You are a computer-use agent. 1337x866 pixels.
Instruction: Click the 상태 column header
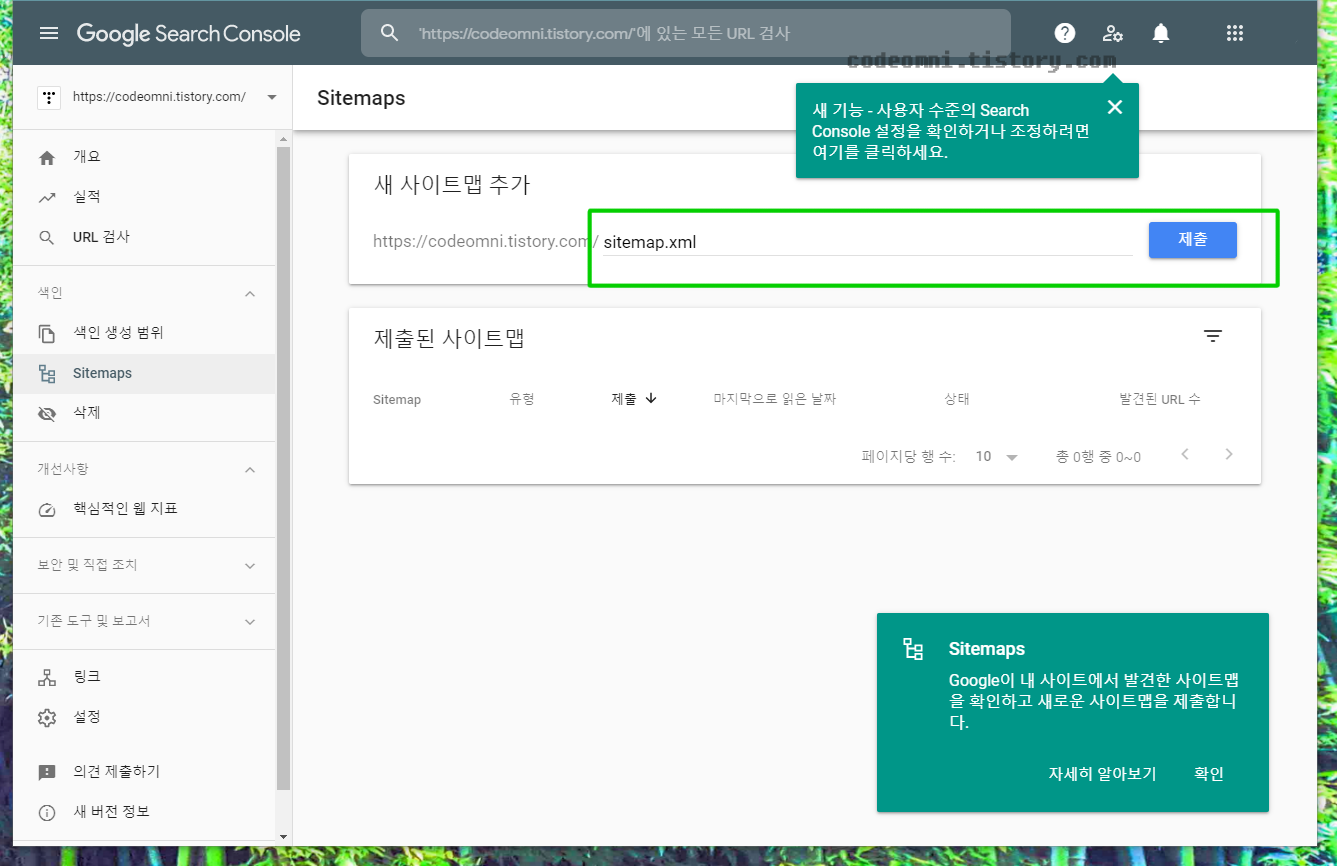click(x=957, y=399)
